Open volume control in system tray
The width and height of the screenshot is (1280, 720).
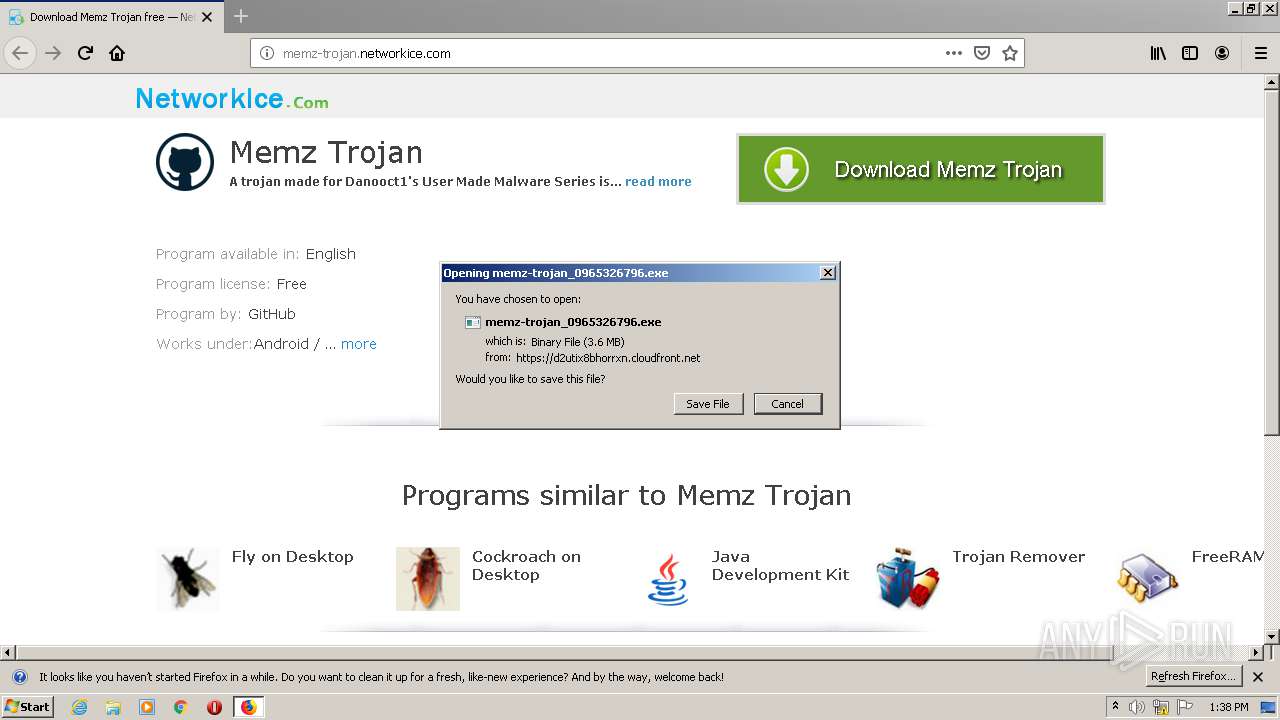1137,707
